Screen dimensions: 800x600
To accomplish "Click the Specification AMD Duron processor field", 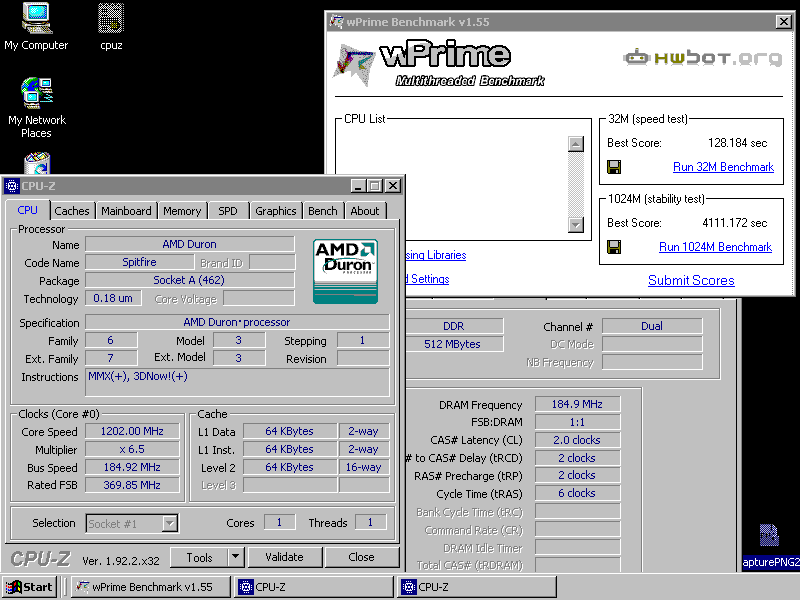I will pyautogui.click(x=237, y=322).
